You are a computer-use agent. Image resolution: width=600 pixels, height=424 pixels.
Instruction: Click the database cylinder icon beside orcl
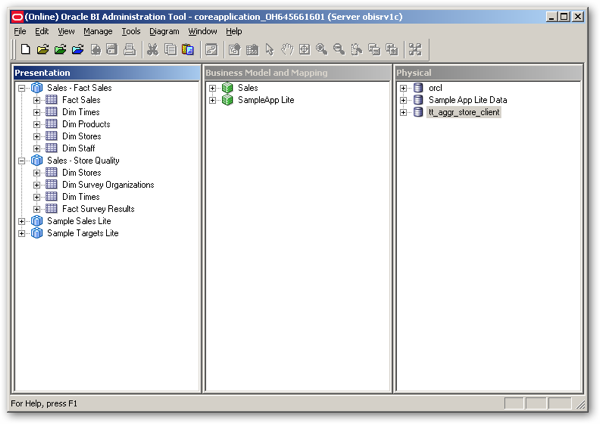pos(418,88)
